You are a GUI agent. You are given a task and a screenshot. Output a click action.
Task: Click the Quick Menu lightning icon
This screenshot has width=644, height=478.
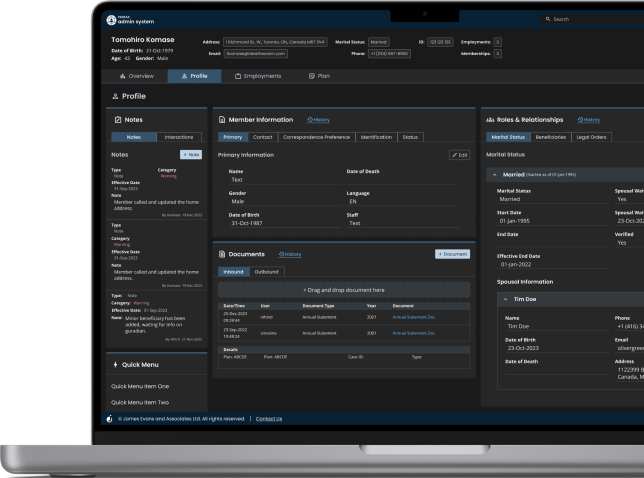click(x=116, y=364)
